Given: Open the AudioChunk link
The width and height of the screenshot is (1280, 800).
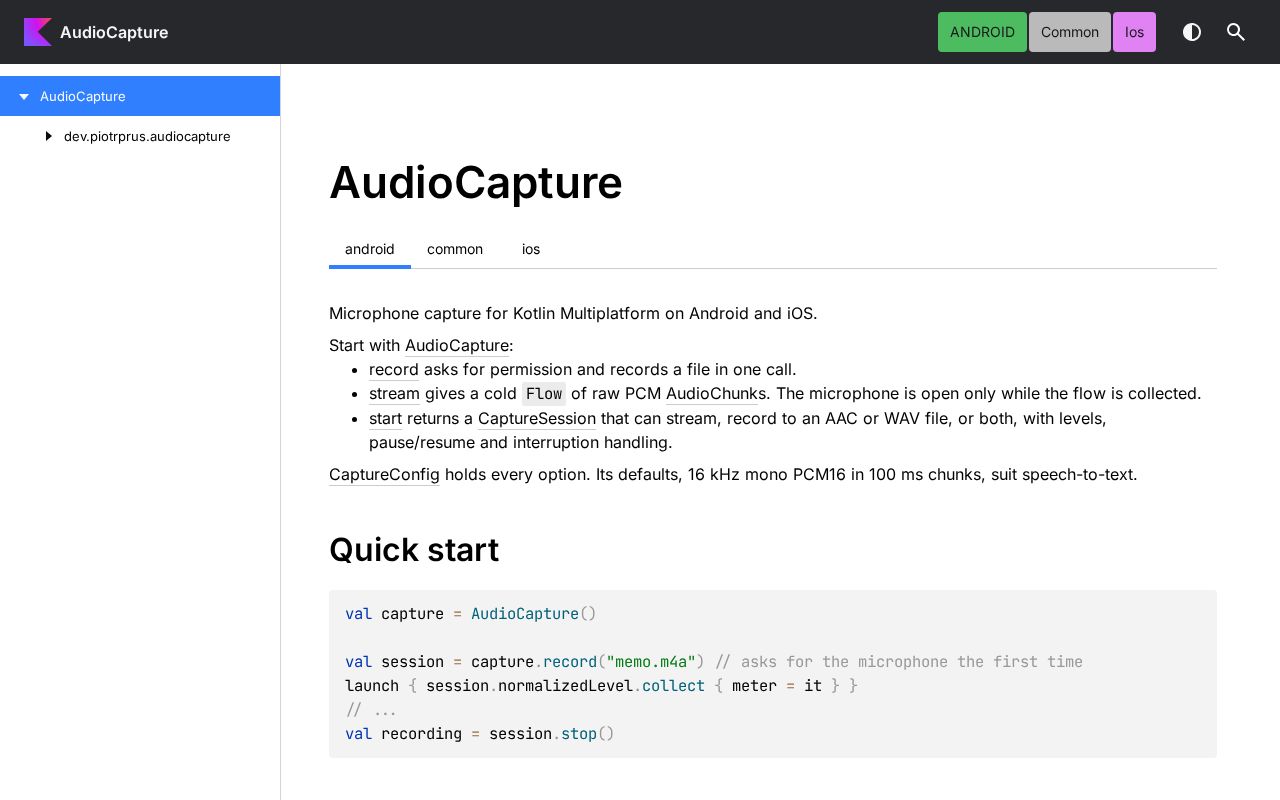Looking at the screenshot, I should (x=712, y=393).
